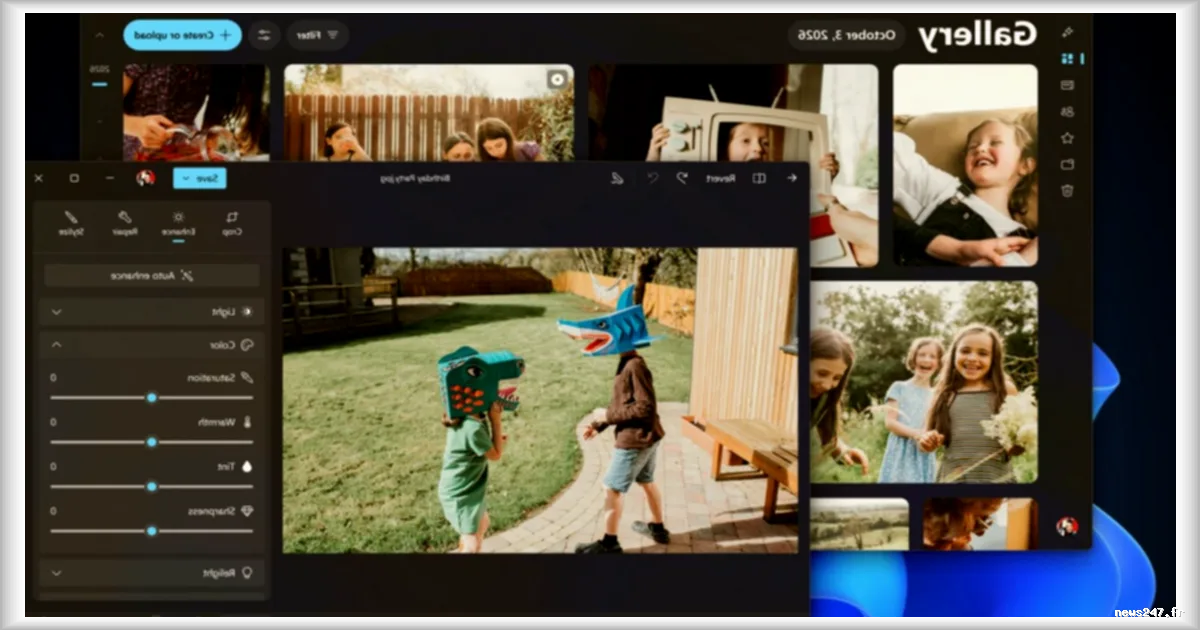Expand the Relight section
The height and width of the screenshot is (630, 1200).
click(x=152, y=573)
